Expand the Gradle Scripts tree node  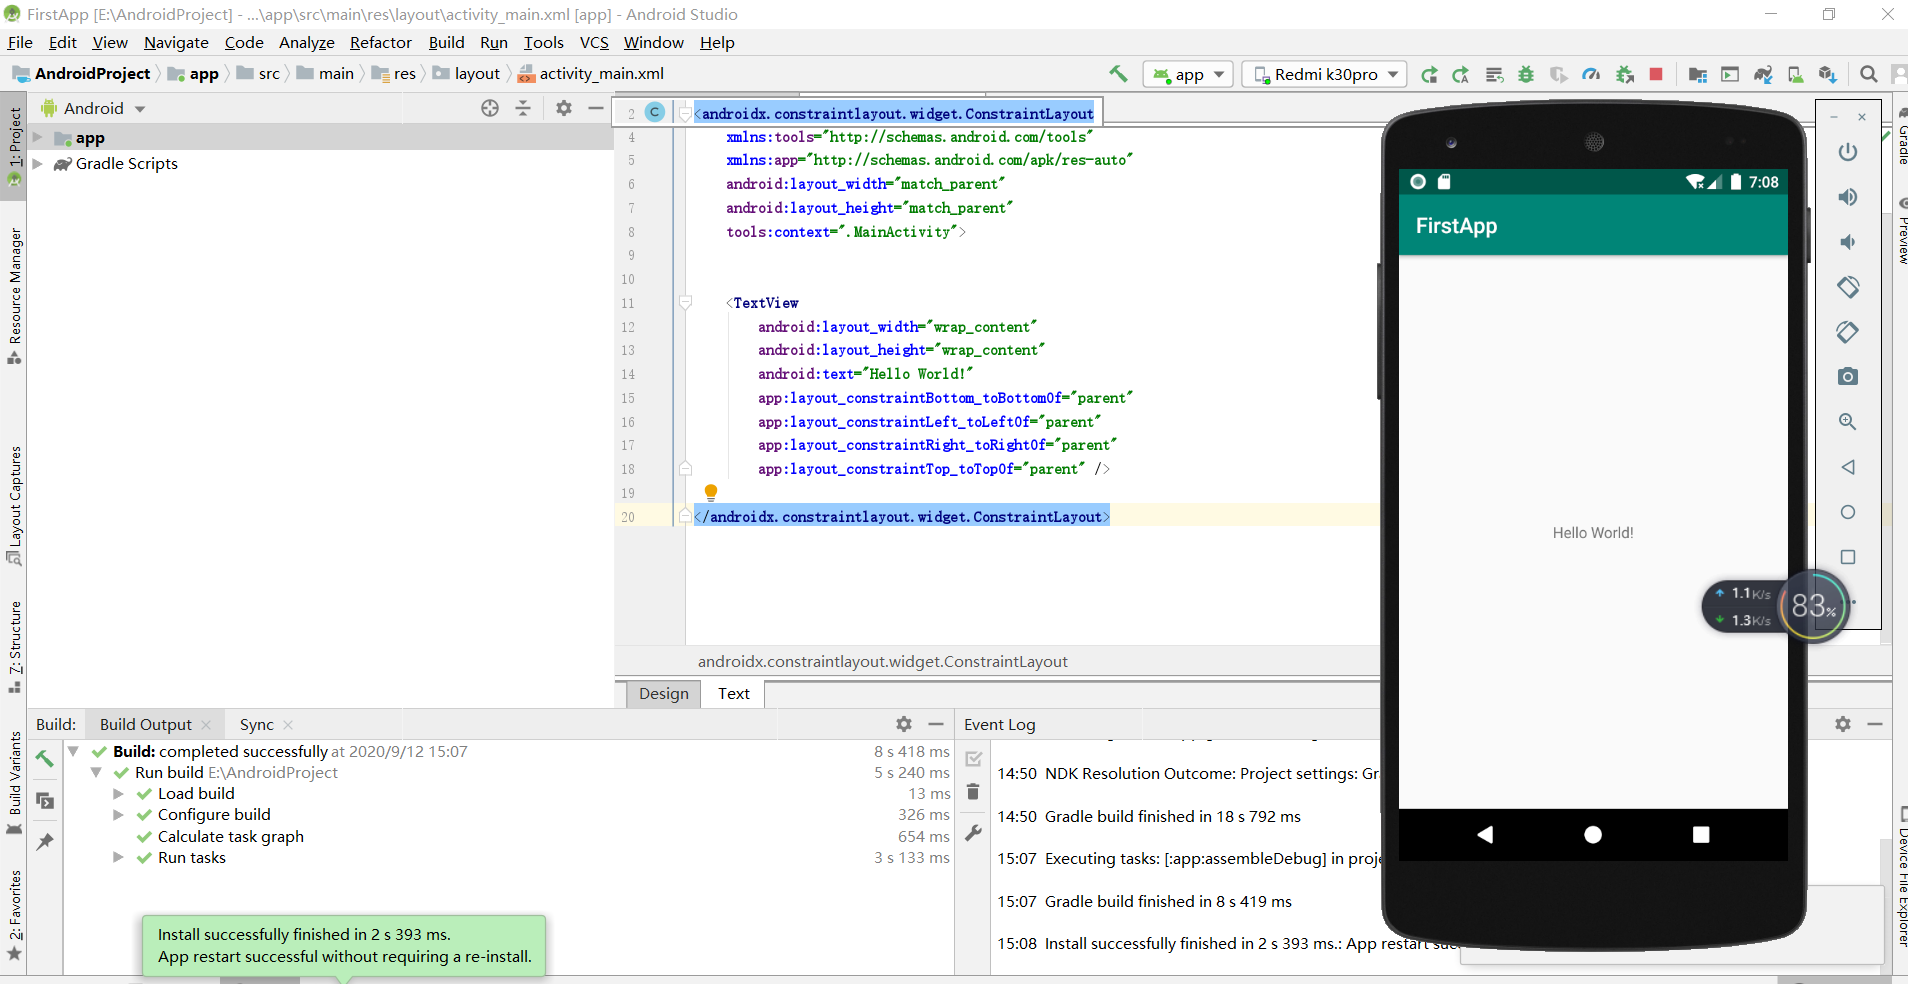[37, 163]
